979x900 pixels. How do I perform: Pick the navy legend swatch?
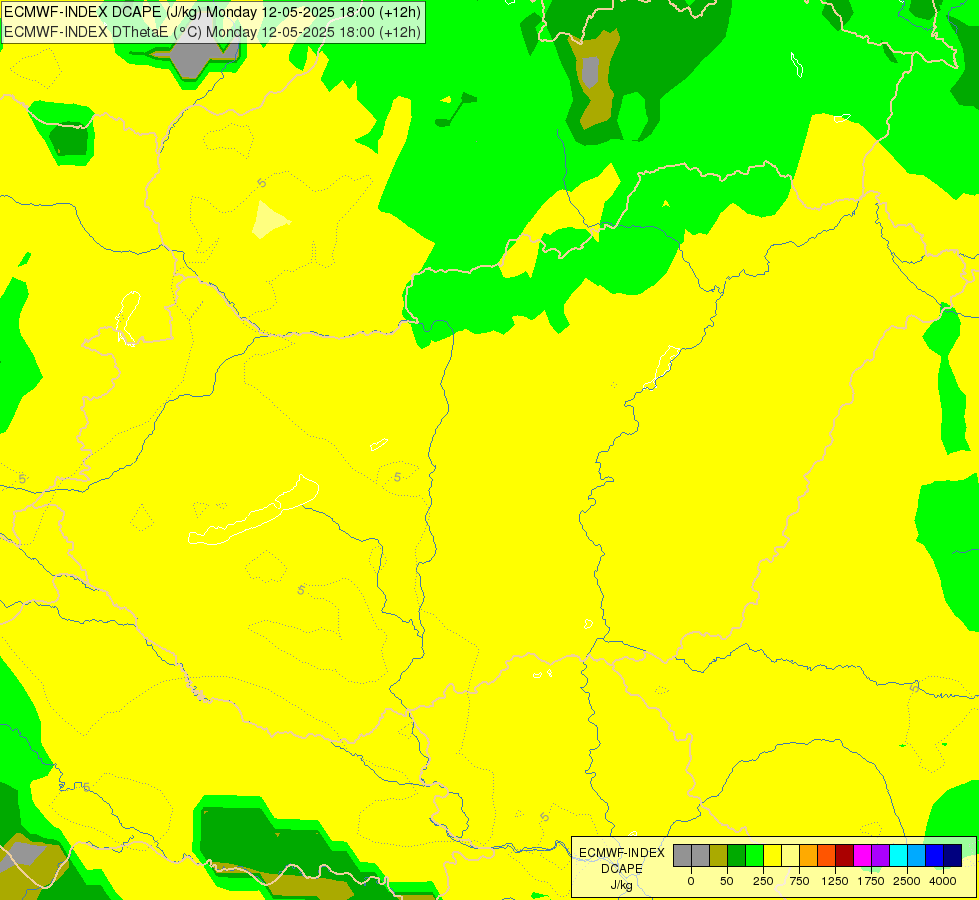(x=953, y=855)
